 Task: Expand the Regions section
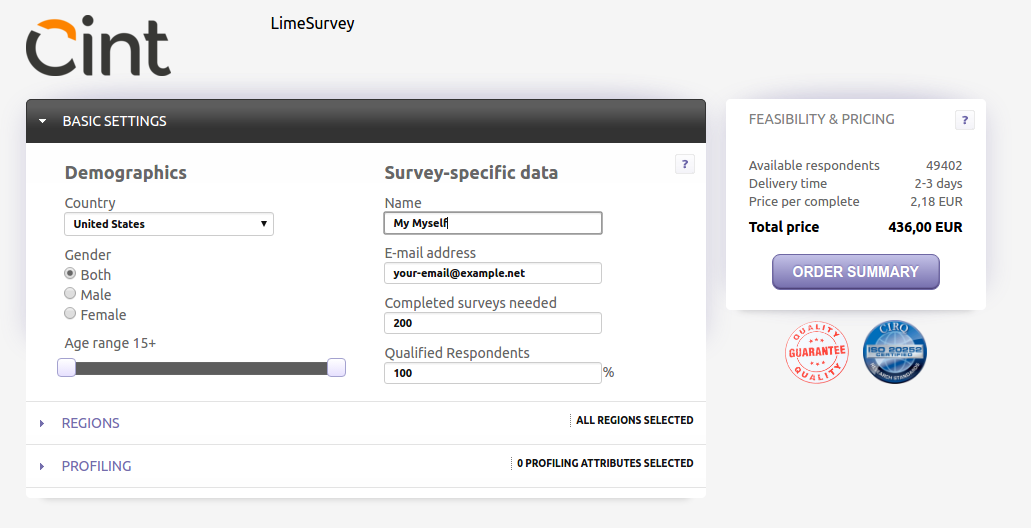(90, 423)
